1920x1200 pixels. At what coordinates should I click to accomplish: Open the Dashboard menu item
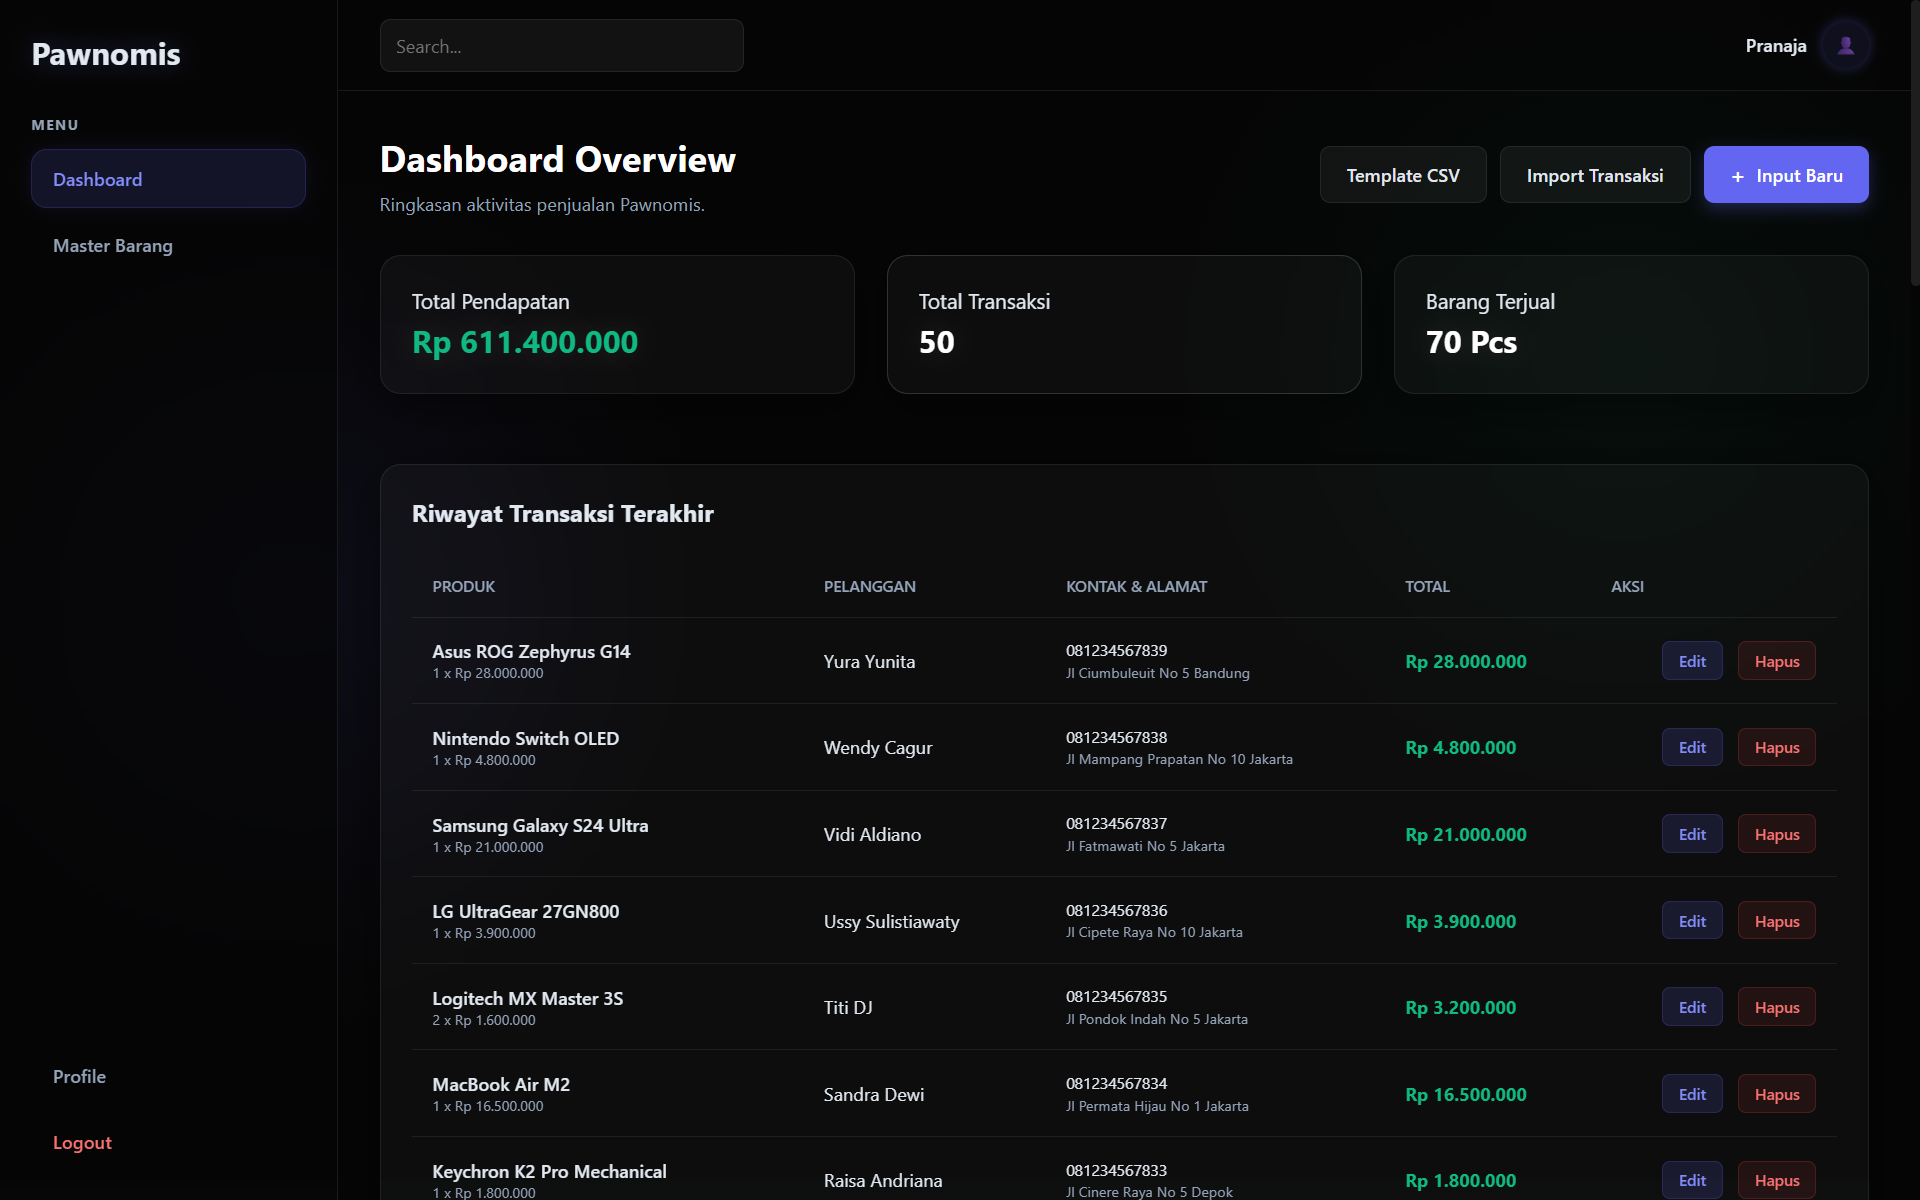click(x=168, y=179)
